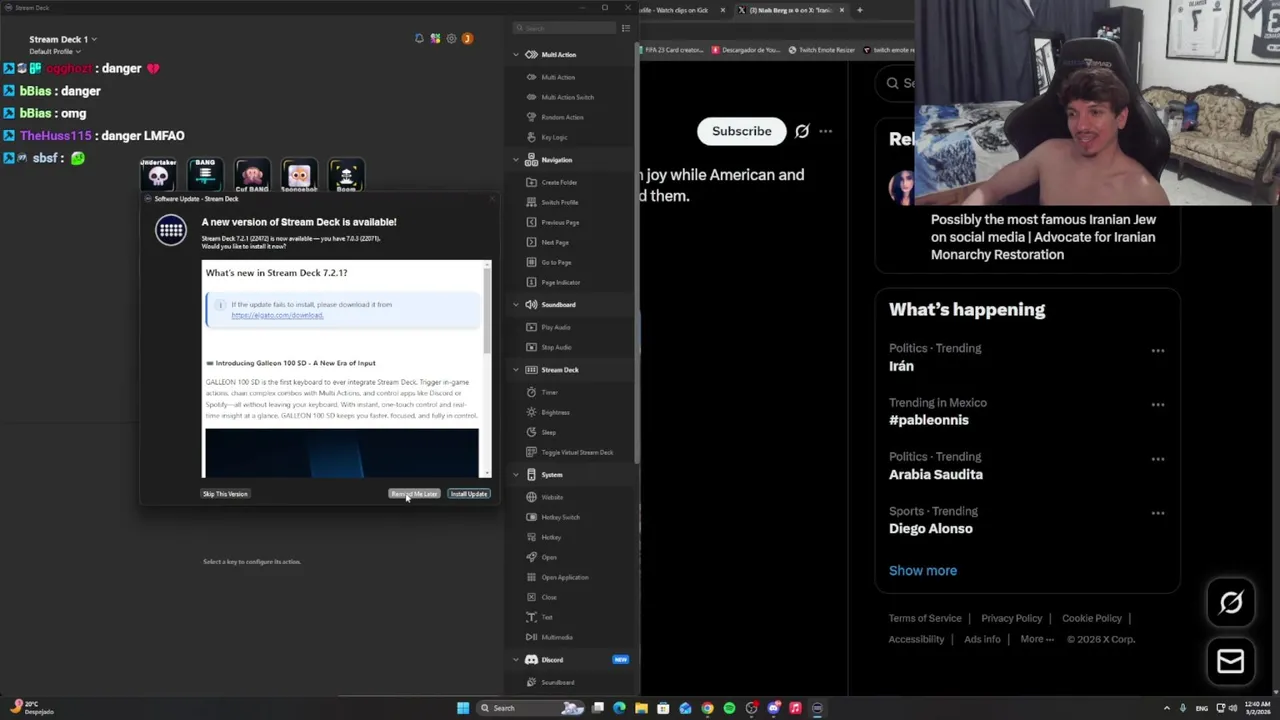
Task: Open options for Arabia Saudita trend
Action: point(1158,459)
